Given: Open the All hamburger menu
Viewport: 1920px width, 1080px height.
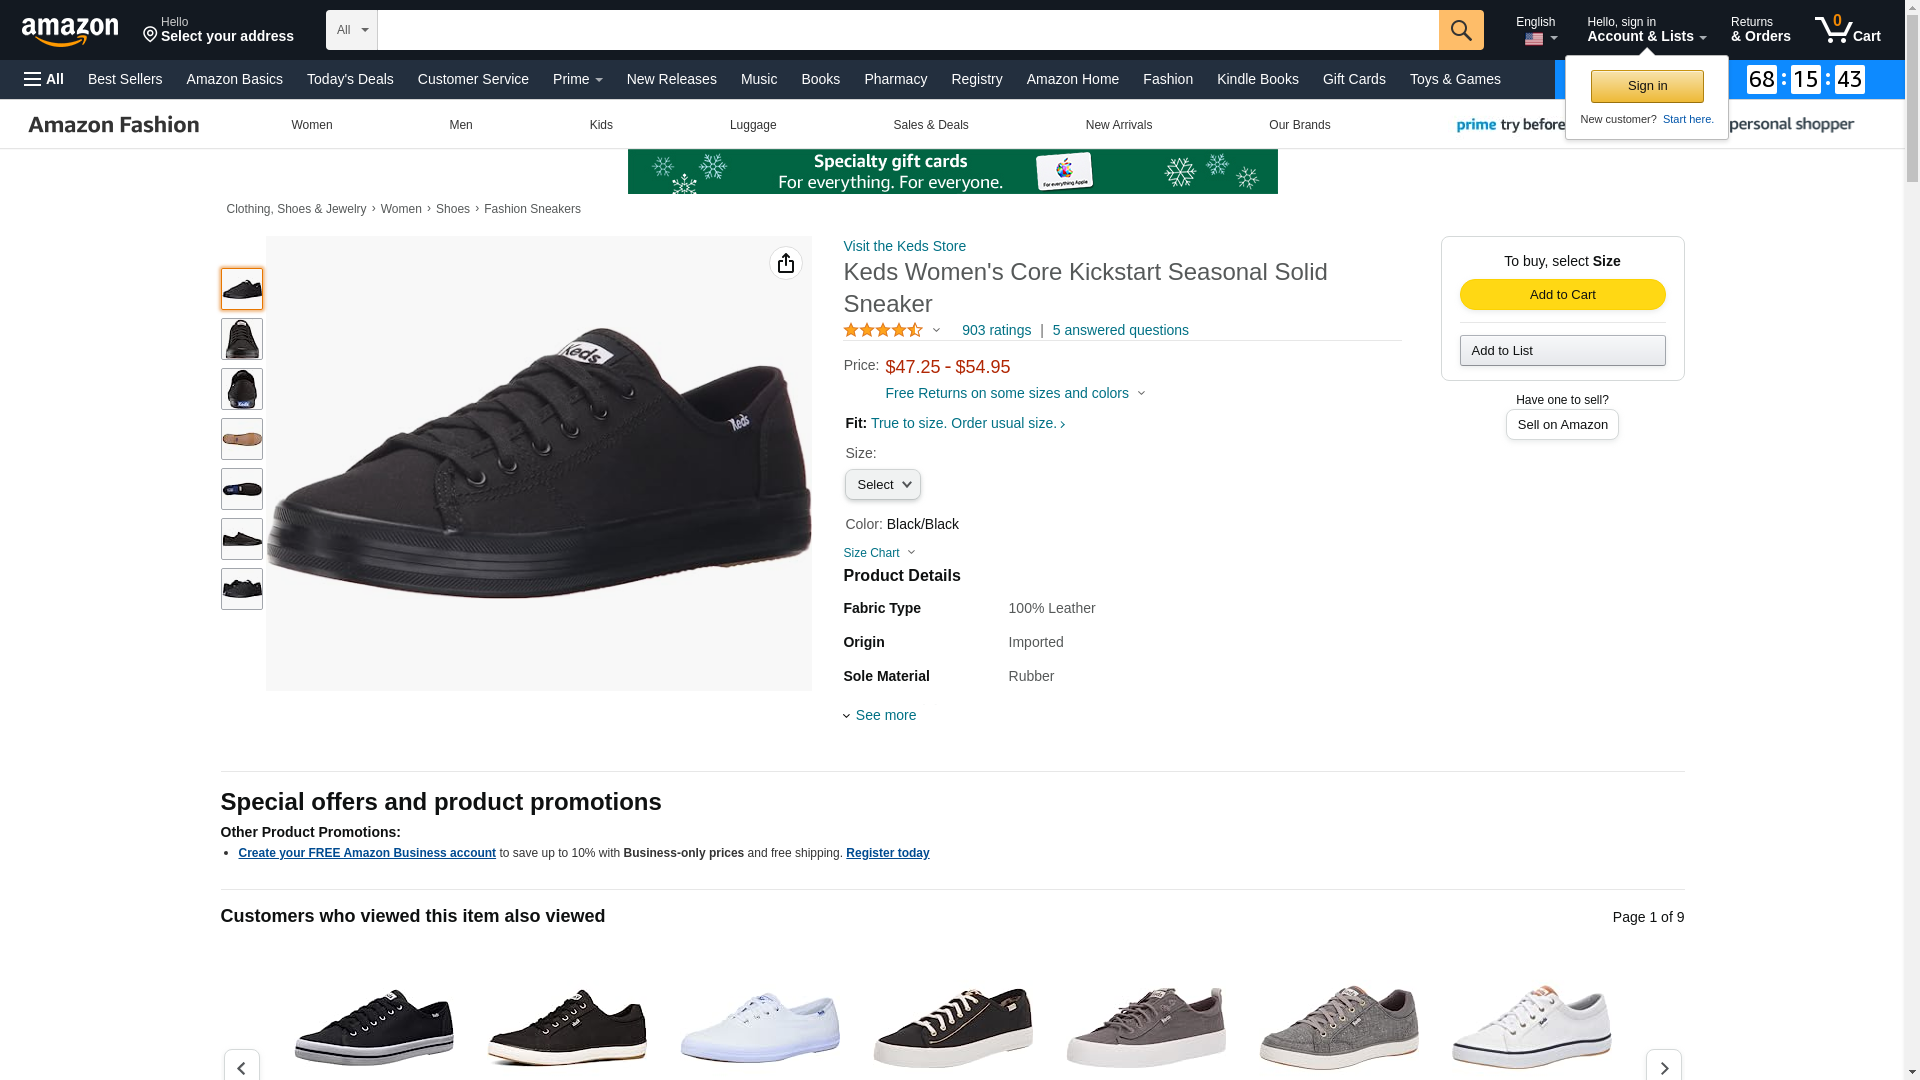Looking at the screenshot, I should coord(44,79).
